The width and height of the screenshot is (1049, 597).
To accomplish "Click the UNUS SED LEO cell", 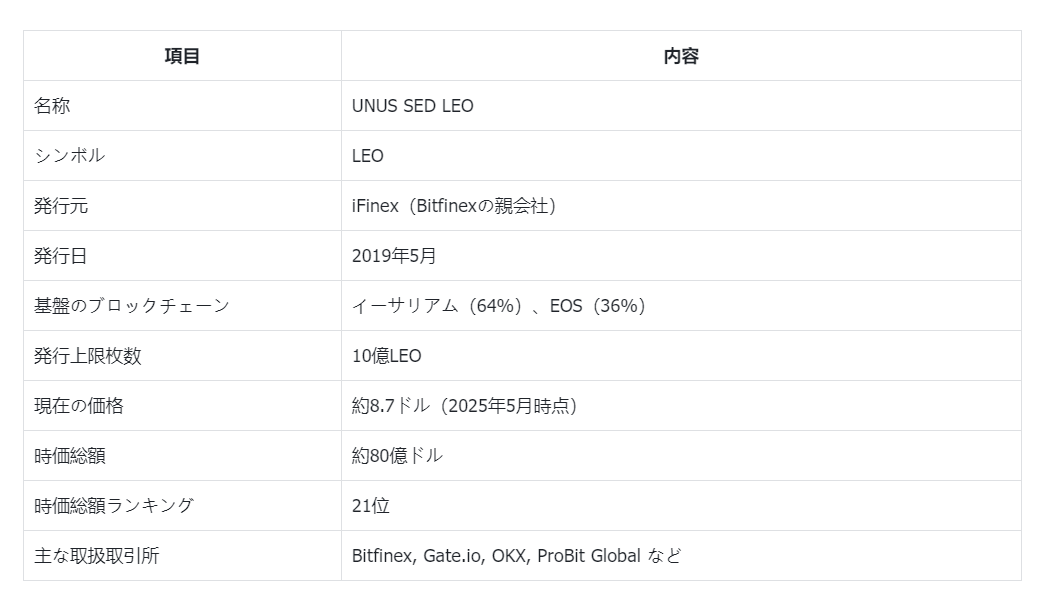I will pyautogui.click(x=412, y=106).
